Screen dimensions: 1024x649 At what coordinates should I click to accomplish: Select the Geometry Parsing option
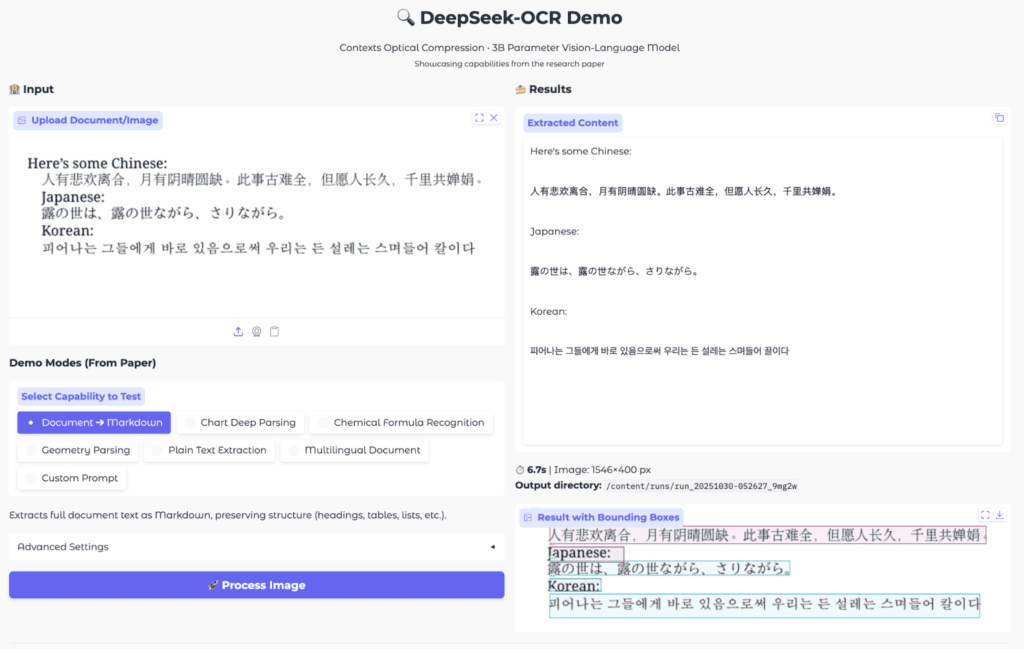click(77, 451)
